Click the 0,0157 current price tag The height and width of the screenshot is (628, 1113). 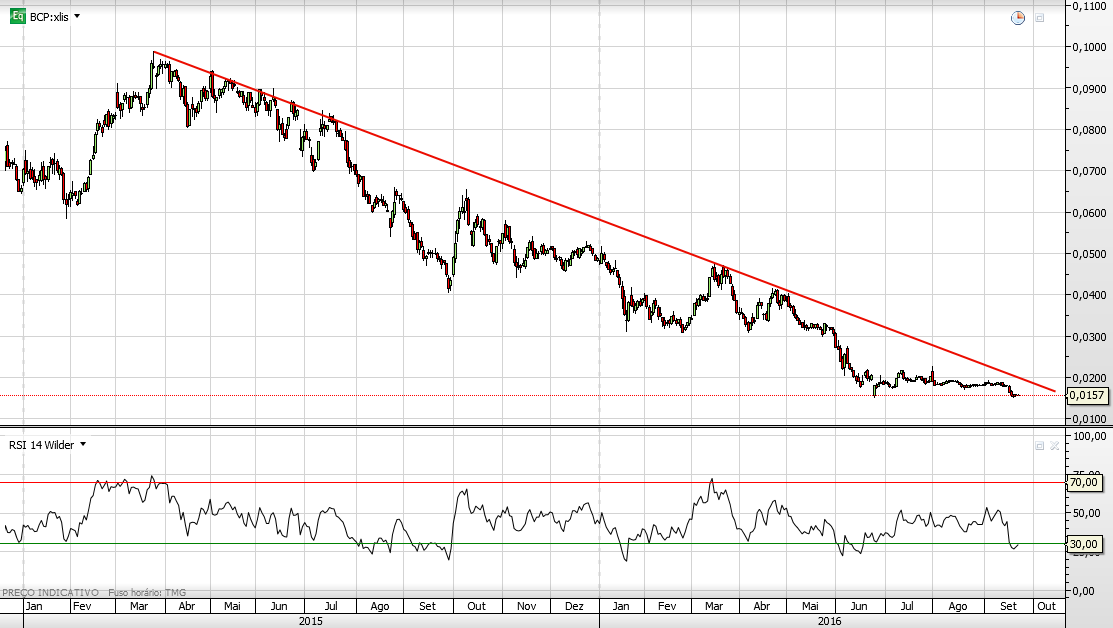pyautogui.click(x=1087, y=395)
